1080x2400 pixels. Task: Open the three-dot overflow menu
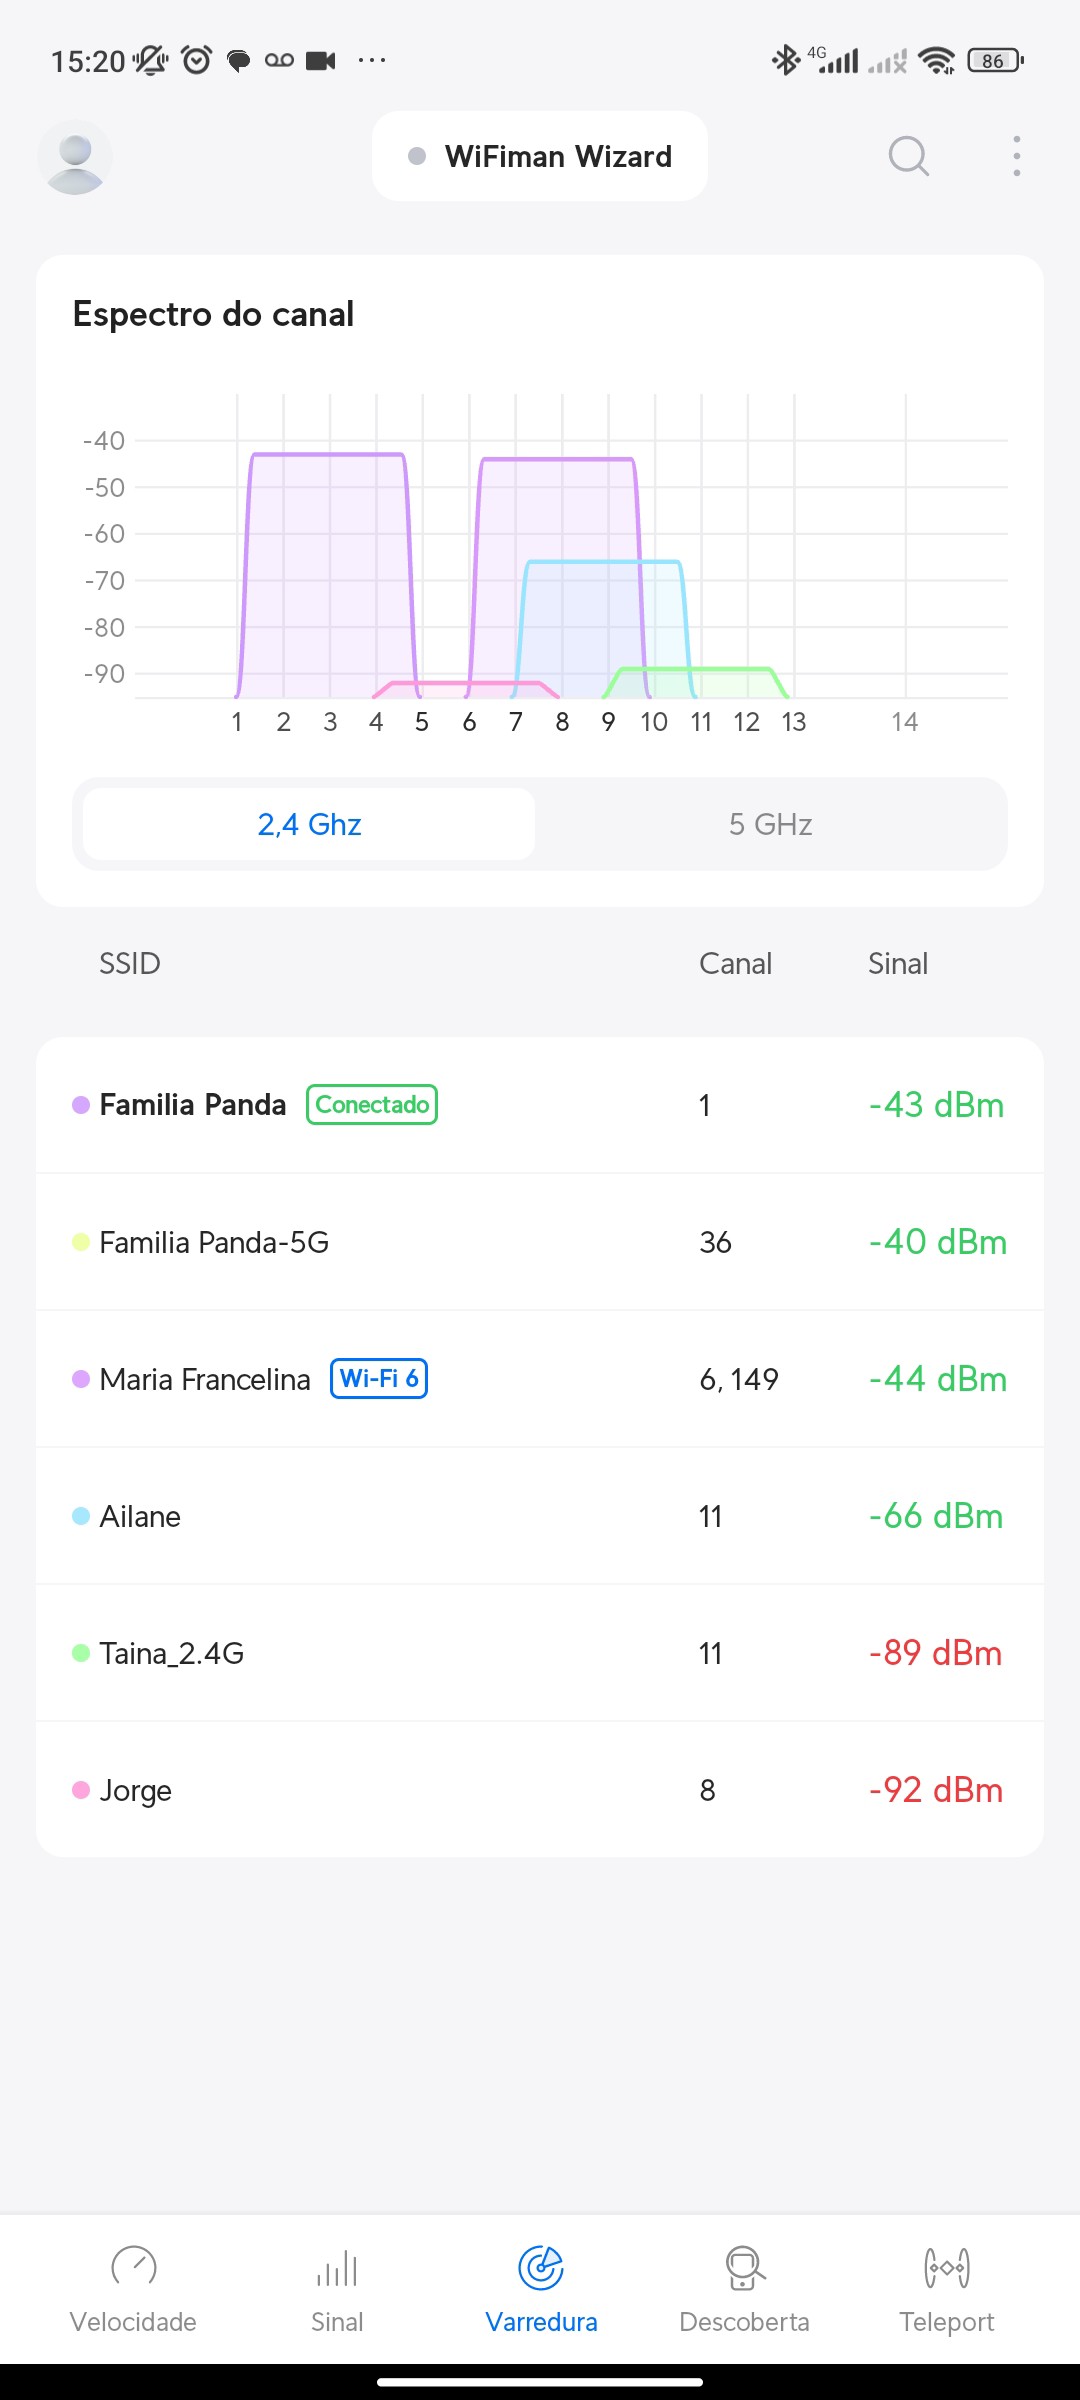[x=1016, y=157]
